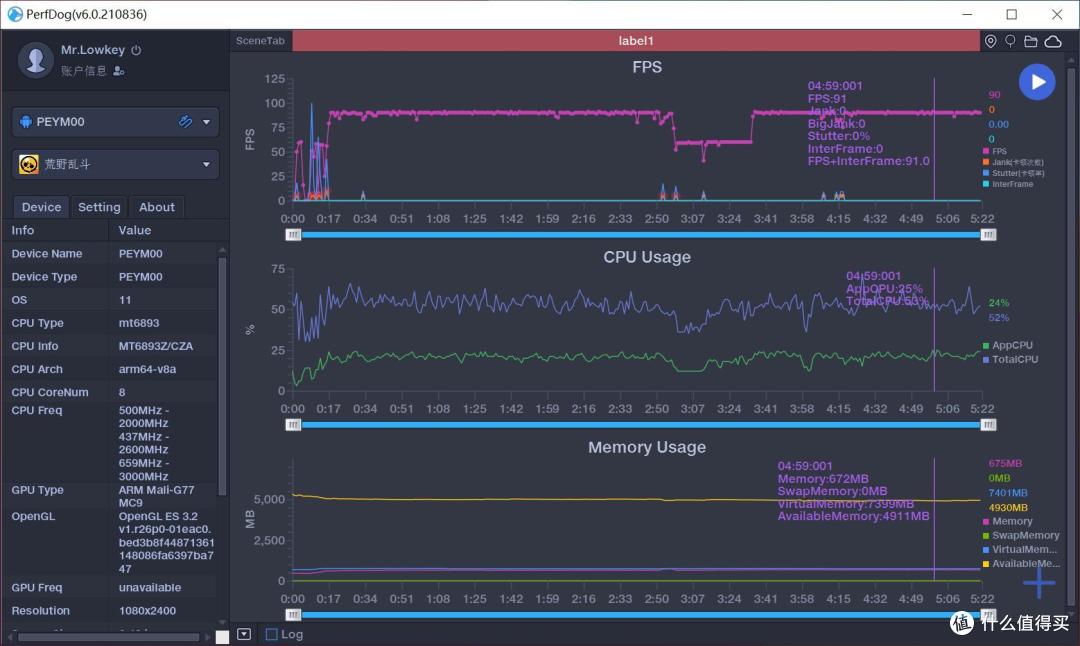Image resolution: width=1080 pixels, height=646 pixels.
Task: Toggle the FPS legend entry
Action: pyautogui.click(x=995, y=151)
